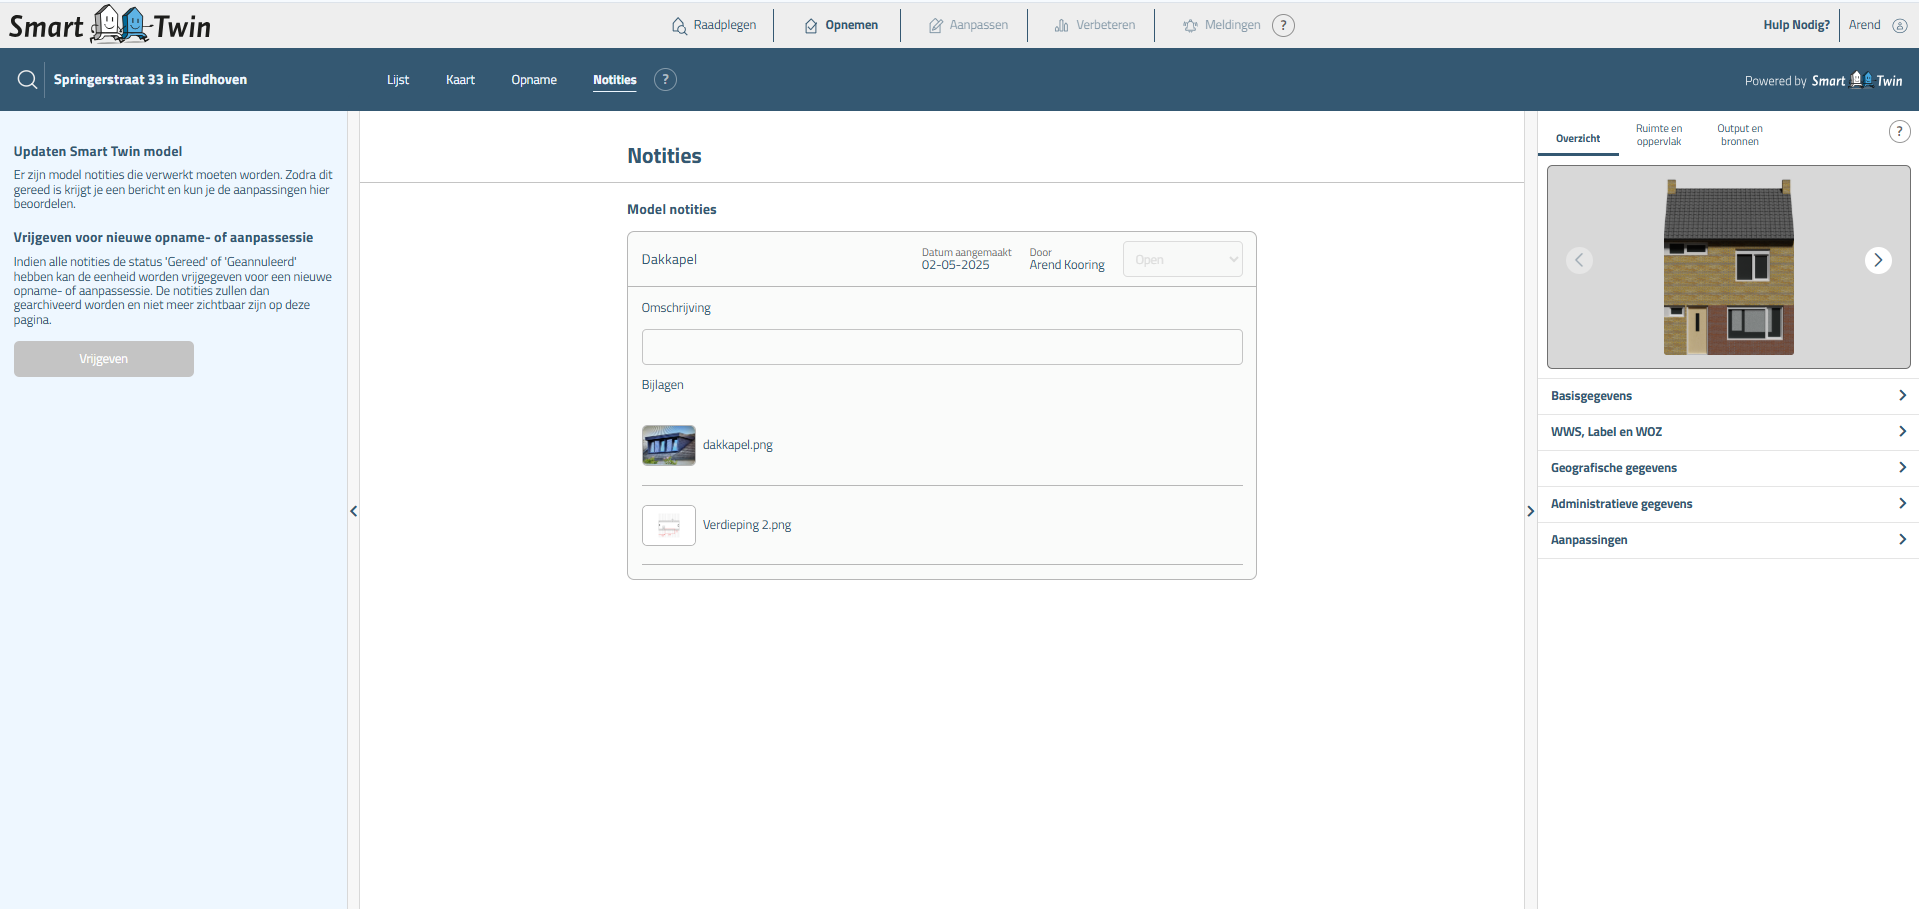The image size is (1919, 909).
Task: Click the Vrijgeven button
Action: coord(104,359)
